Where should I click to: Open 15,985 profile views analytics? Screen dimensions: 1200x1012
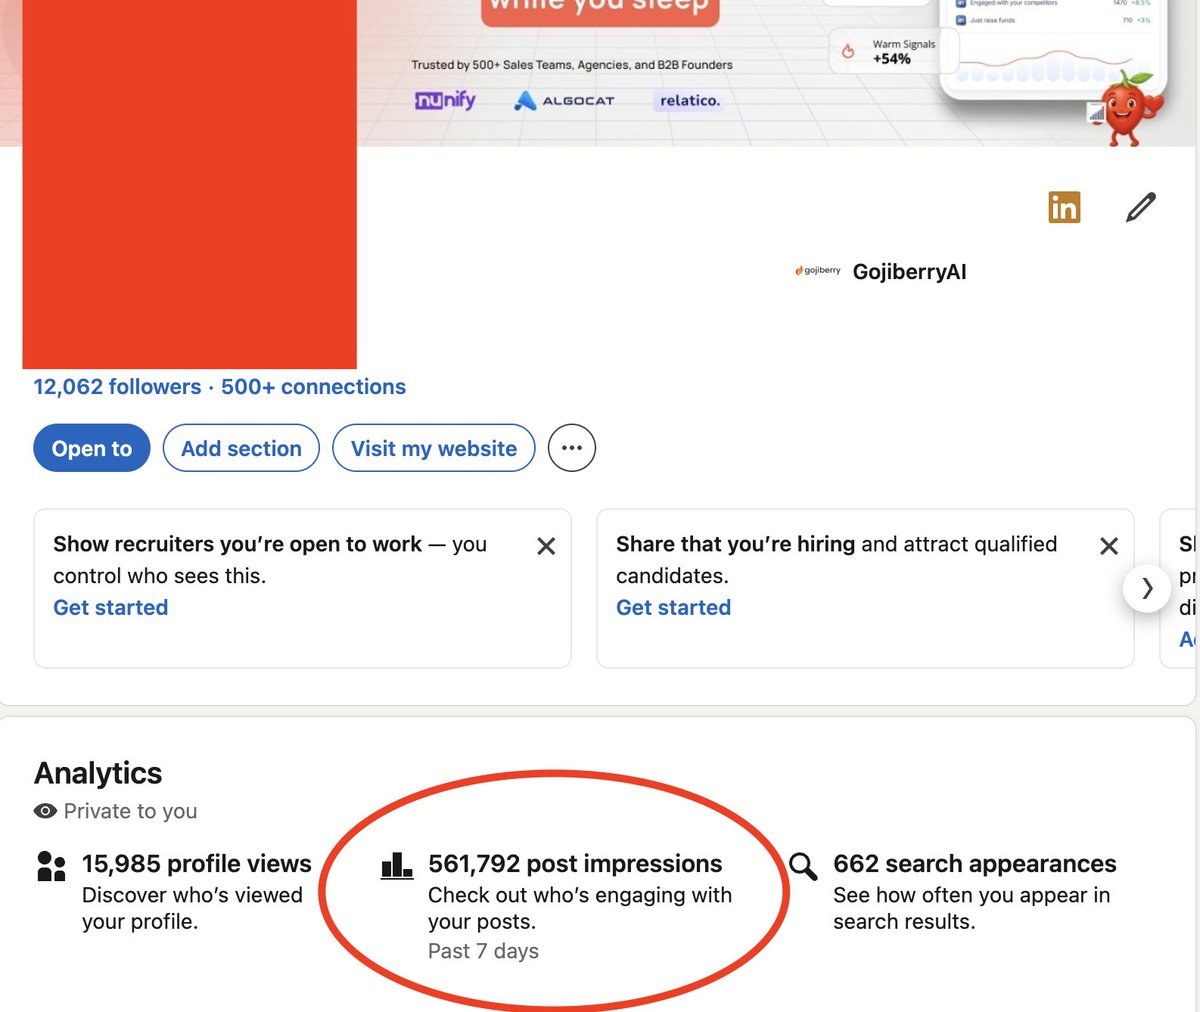click(x=197, y=864)
